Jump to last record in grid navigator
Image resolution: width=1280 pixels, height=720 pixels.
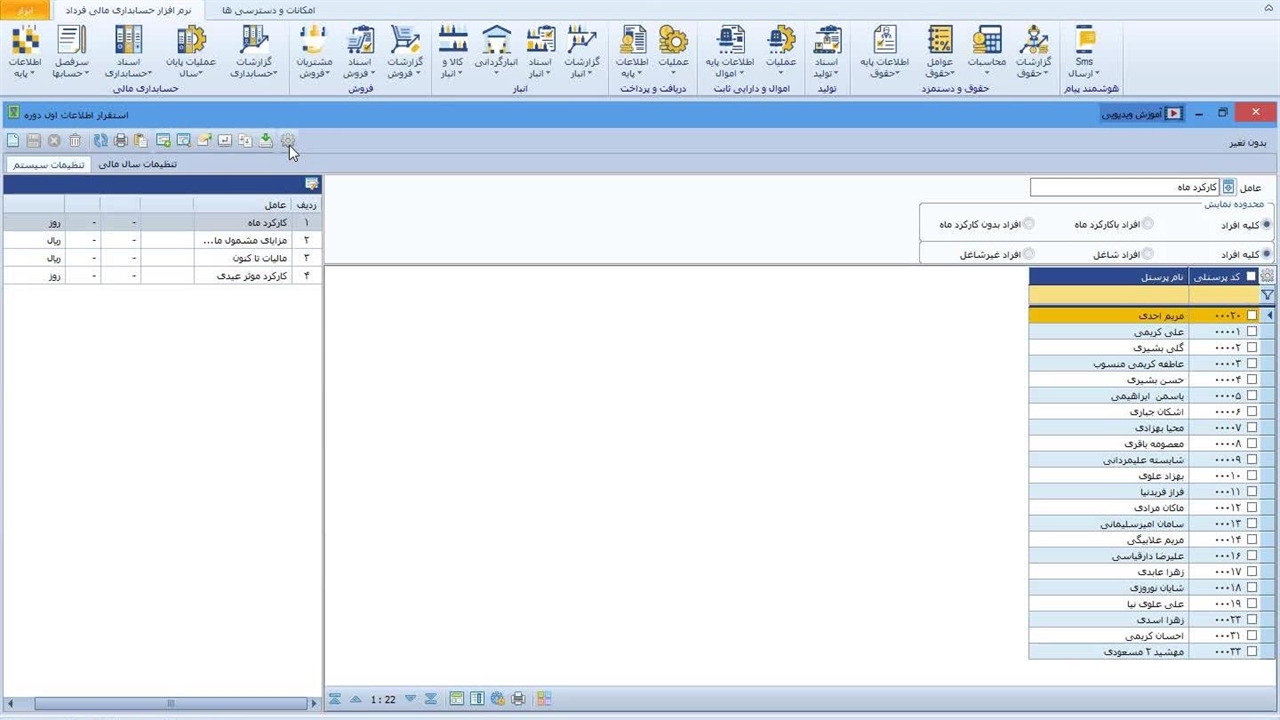(431, 699)
